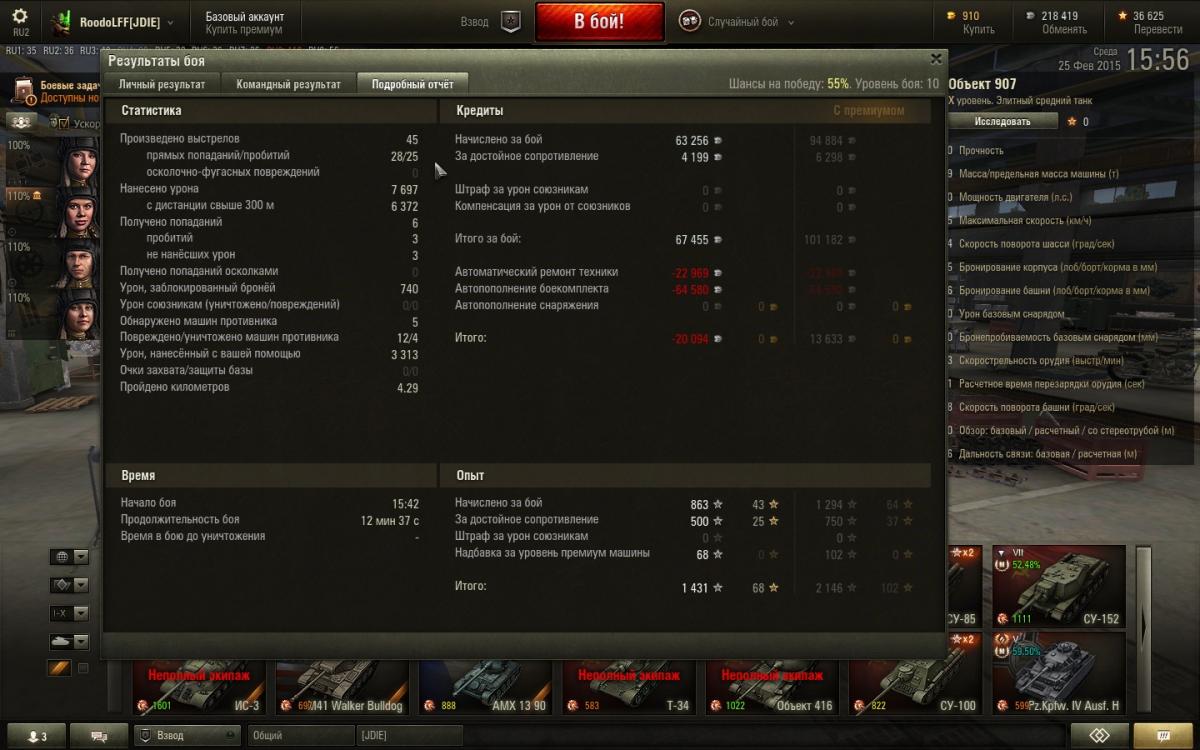Viewport: 1200px width, 750px height.
Task: Click the Боевые задачи briefcase icon
Action: click(x=24, y=92)
